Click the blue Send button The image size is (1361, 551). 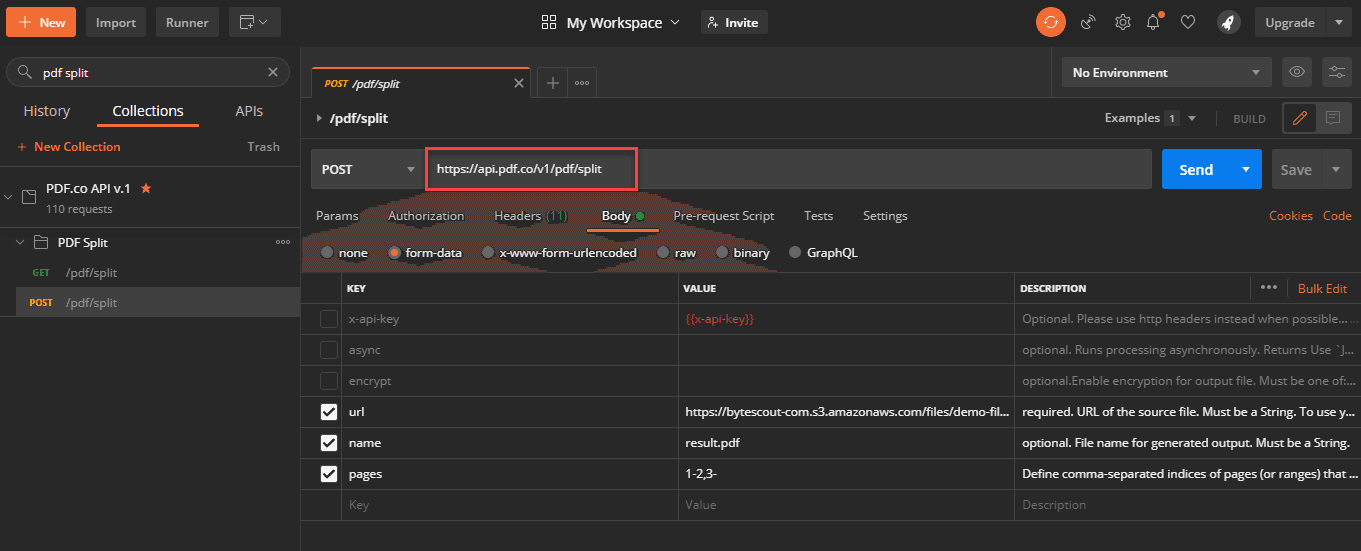1195,170
